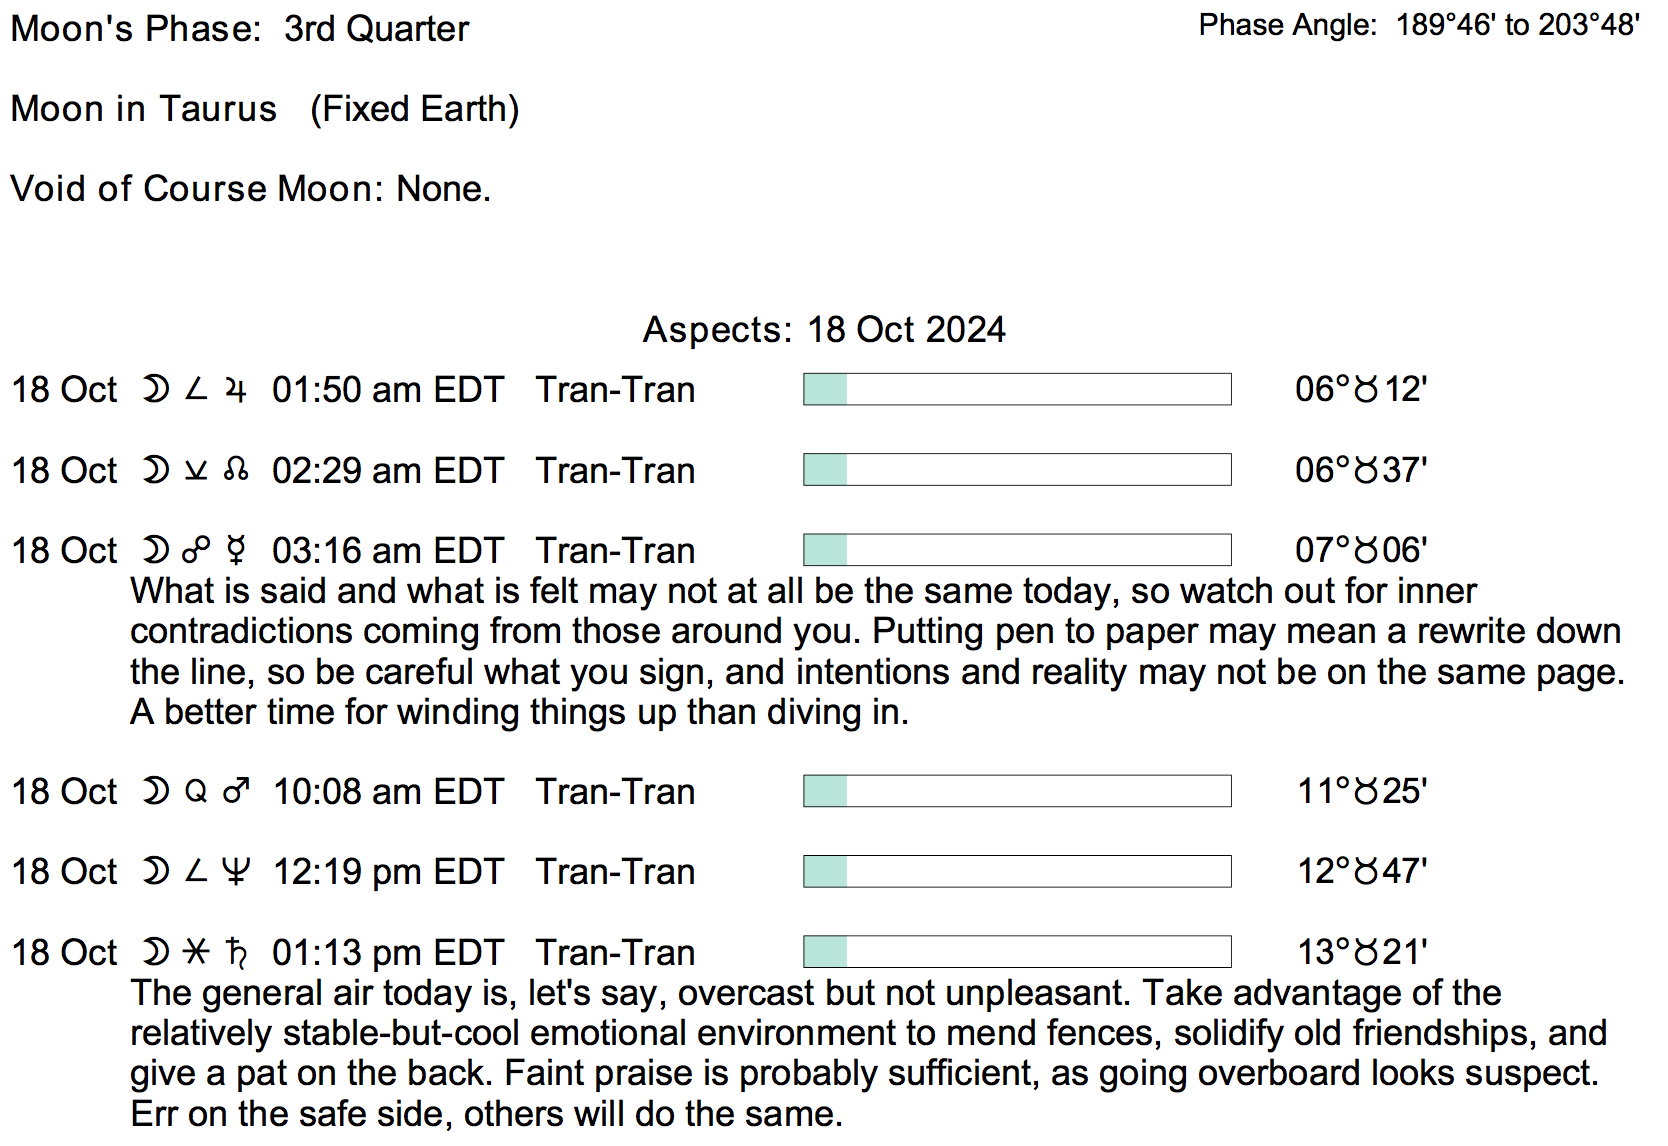Click the Saturn glyph in the 01:13 pm row

click(236, 953)
